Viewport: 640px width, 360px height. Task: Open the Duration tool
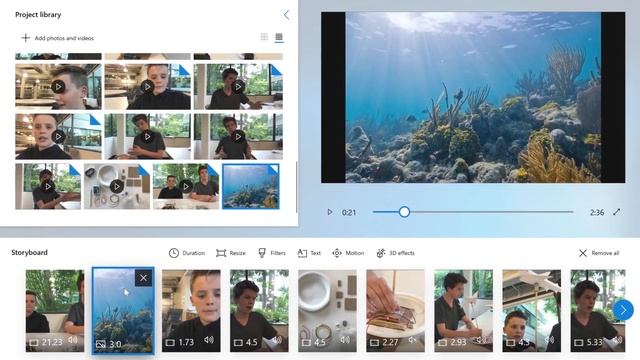click(187, 253)
